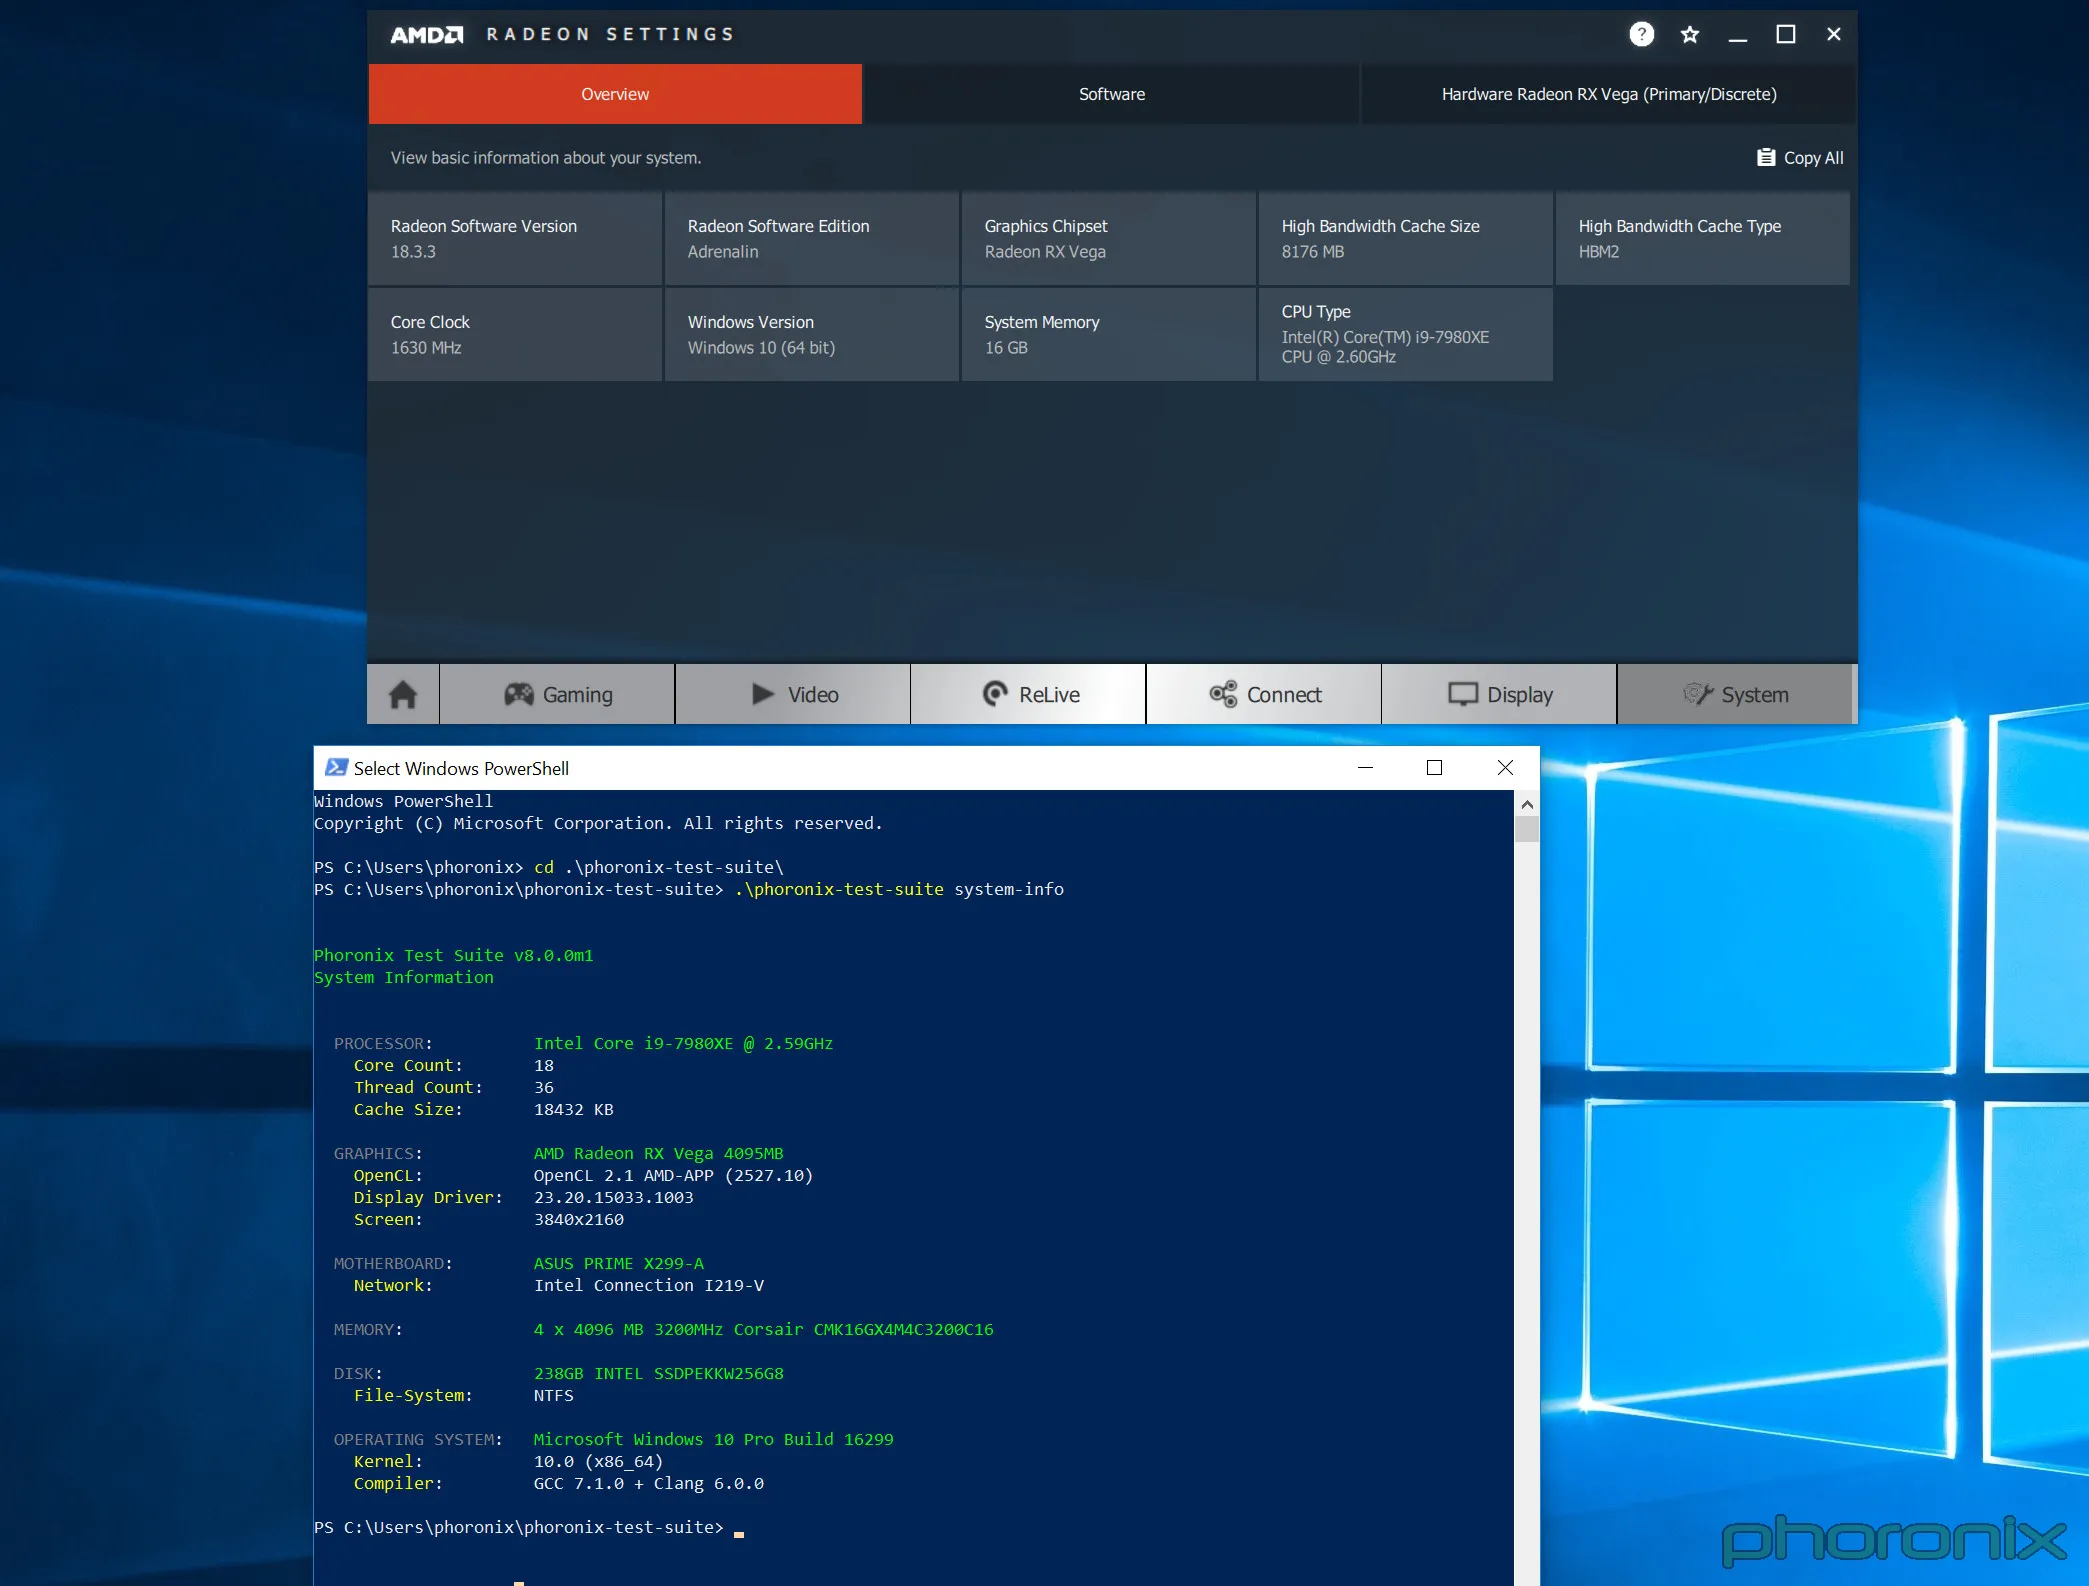
Task: Select the Windows Version tile
Action: click(812, 335)
